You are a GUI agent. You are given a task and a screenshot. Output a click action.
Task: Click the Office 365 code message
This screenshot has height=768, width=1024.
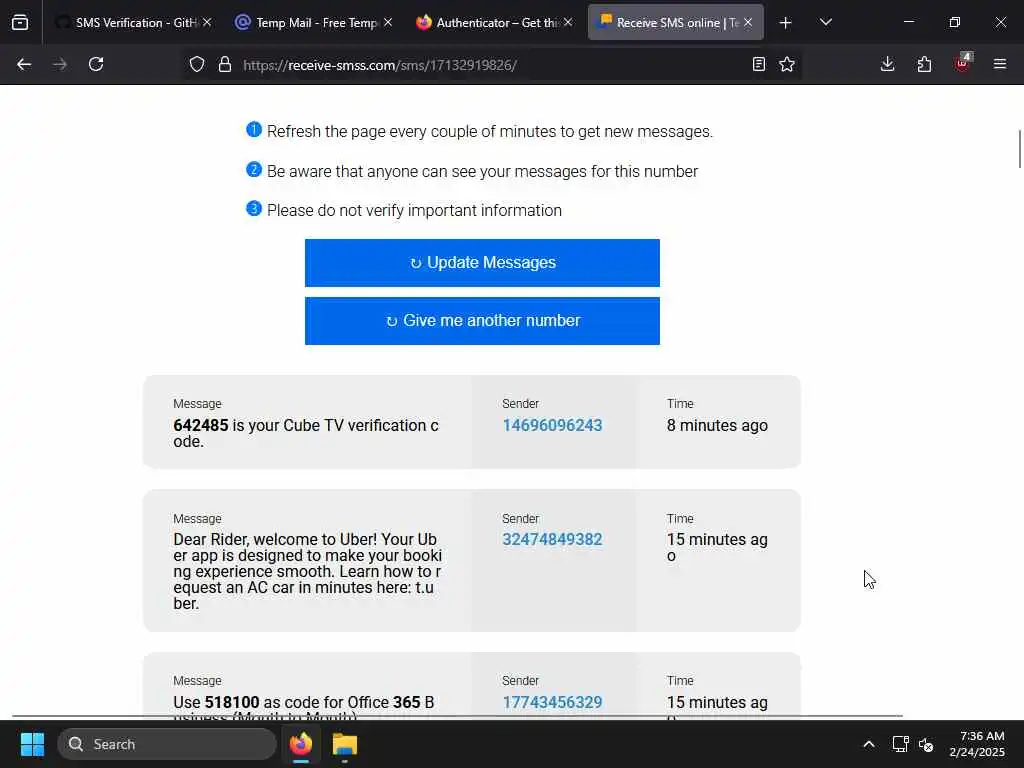tap(304, 707)
